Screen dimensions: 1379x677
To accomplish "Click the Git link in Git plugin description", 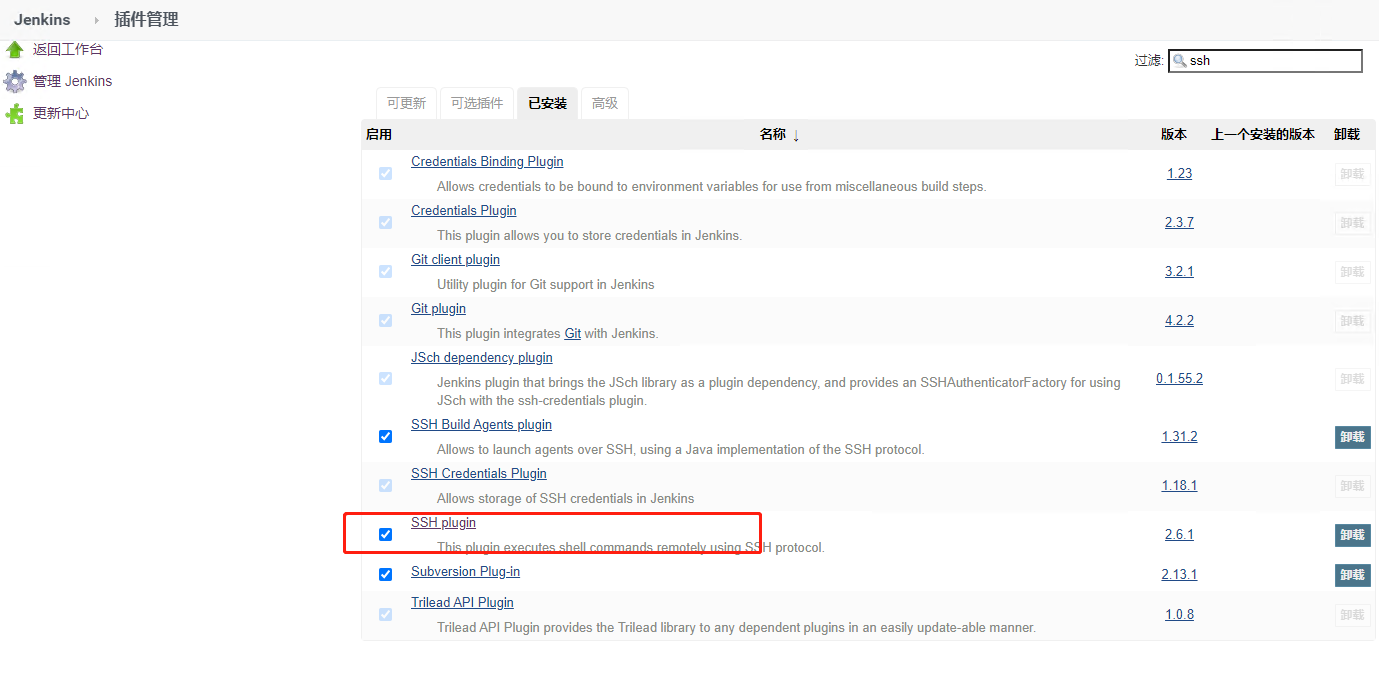I will (572, 333).
